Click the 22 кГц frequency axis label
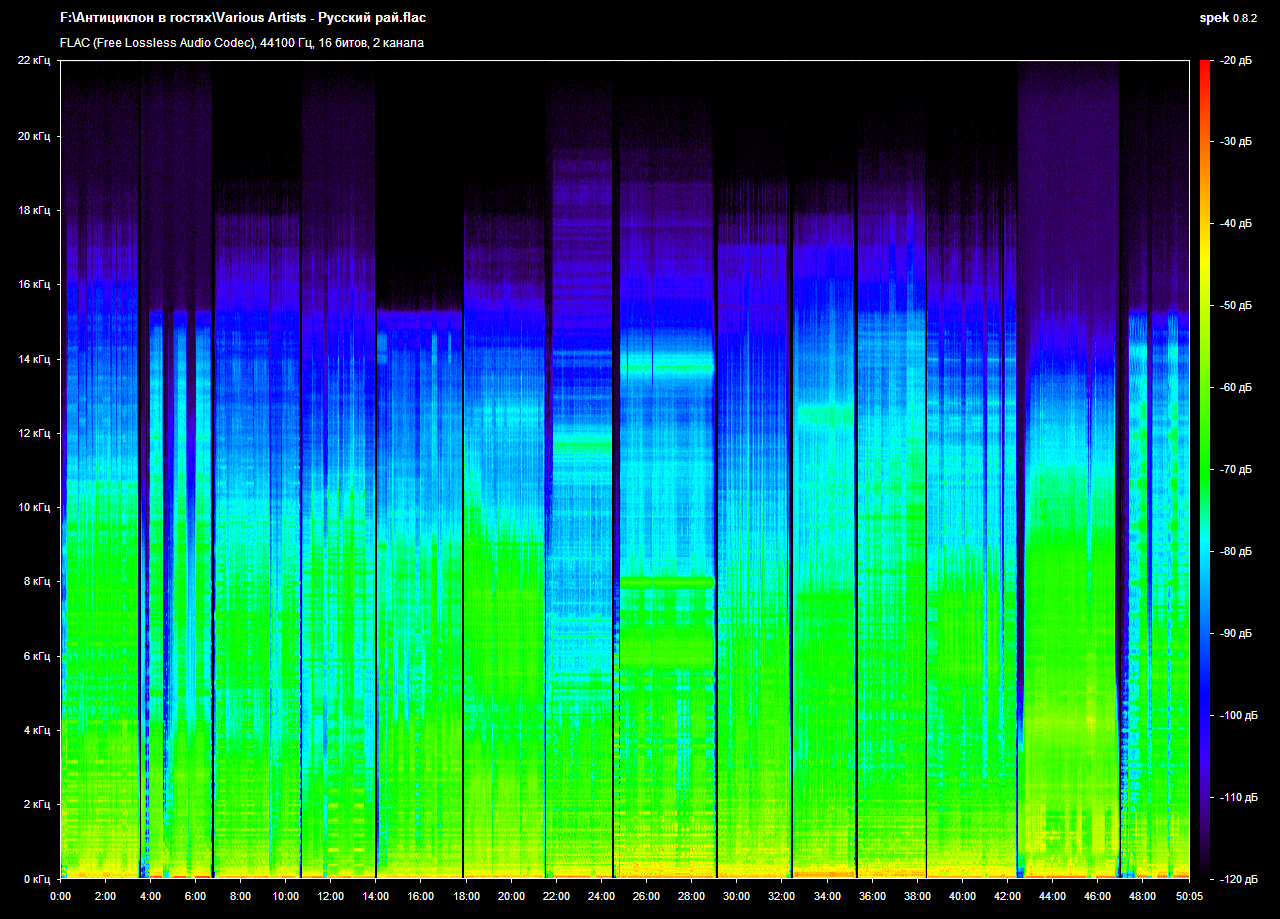 33,61
